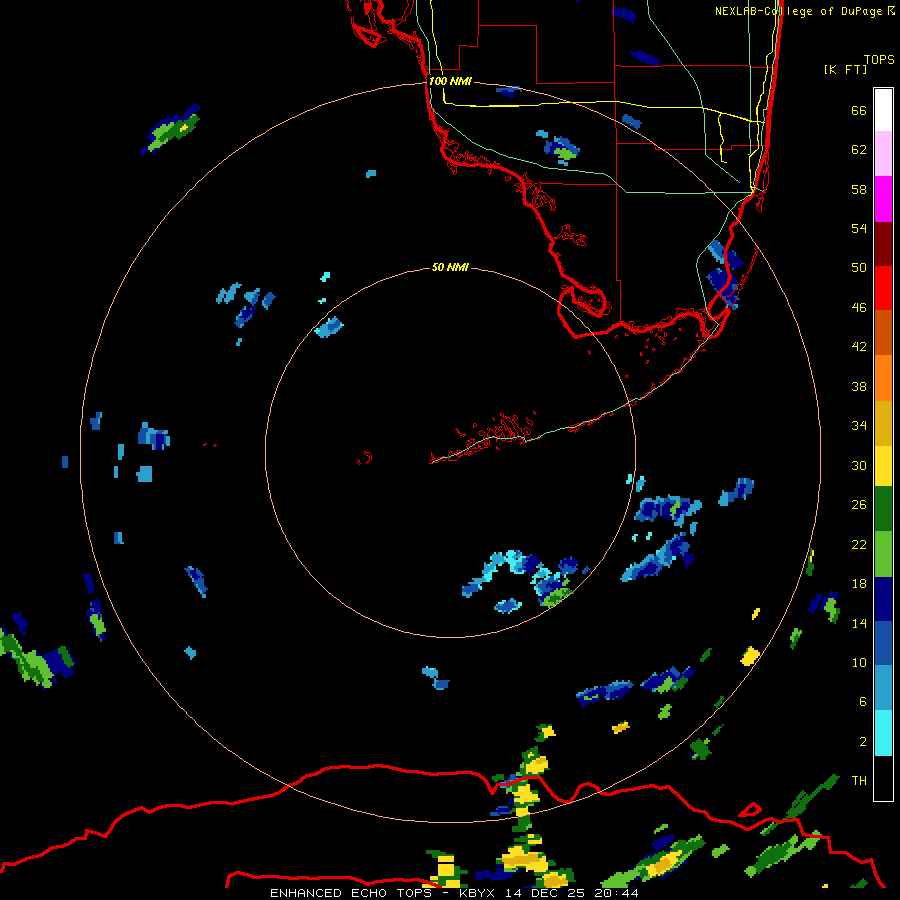Select the "100 NMI" range ring label
The width and height of the screenshot is (900, 900).
click(x=450, y=82)
